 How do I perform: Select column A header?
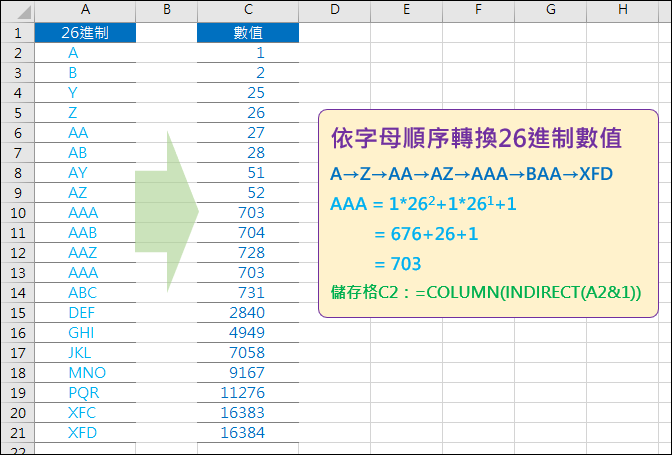pyautogui.click(x=85, y=11)
